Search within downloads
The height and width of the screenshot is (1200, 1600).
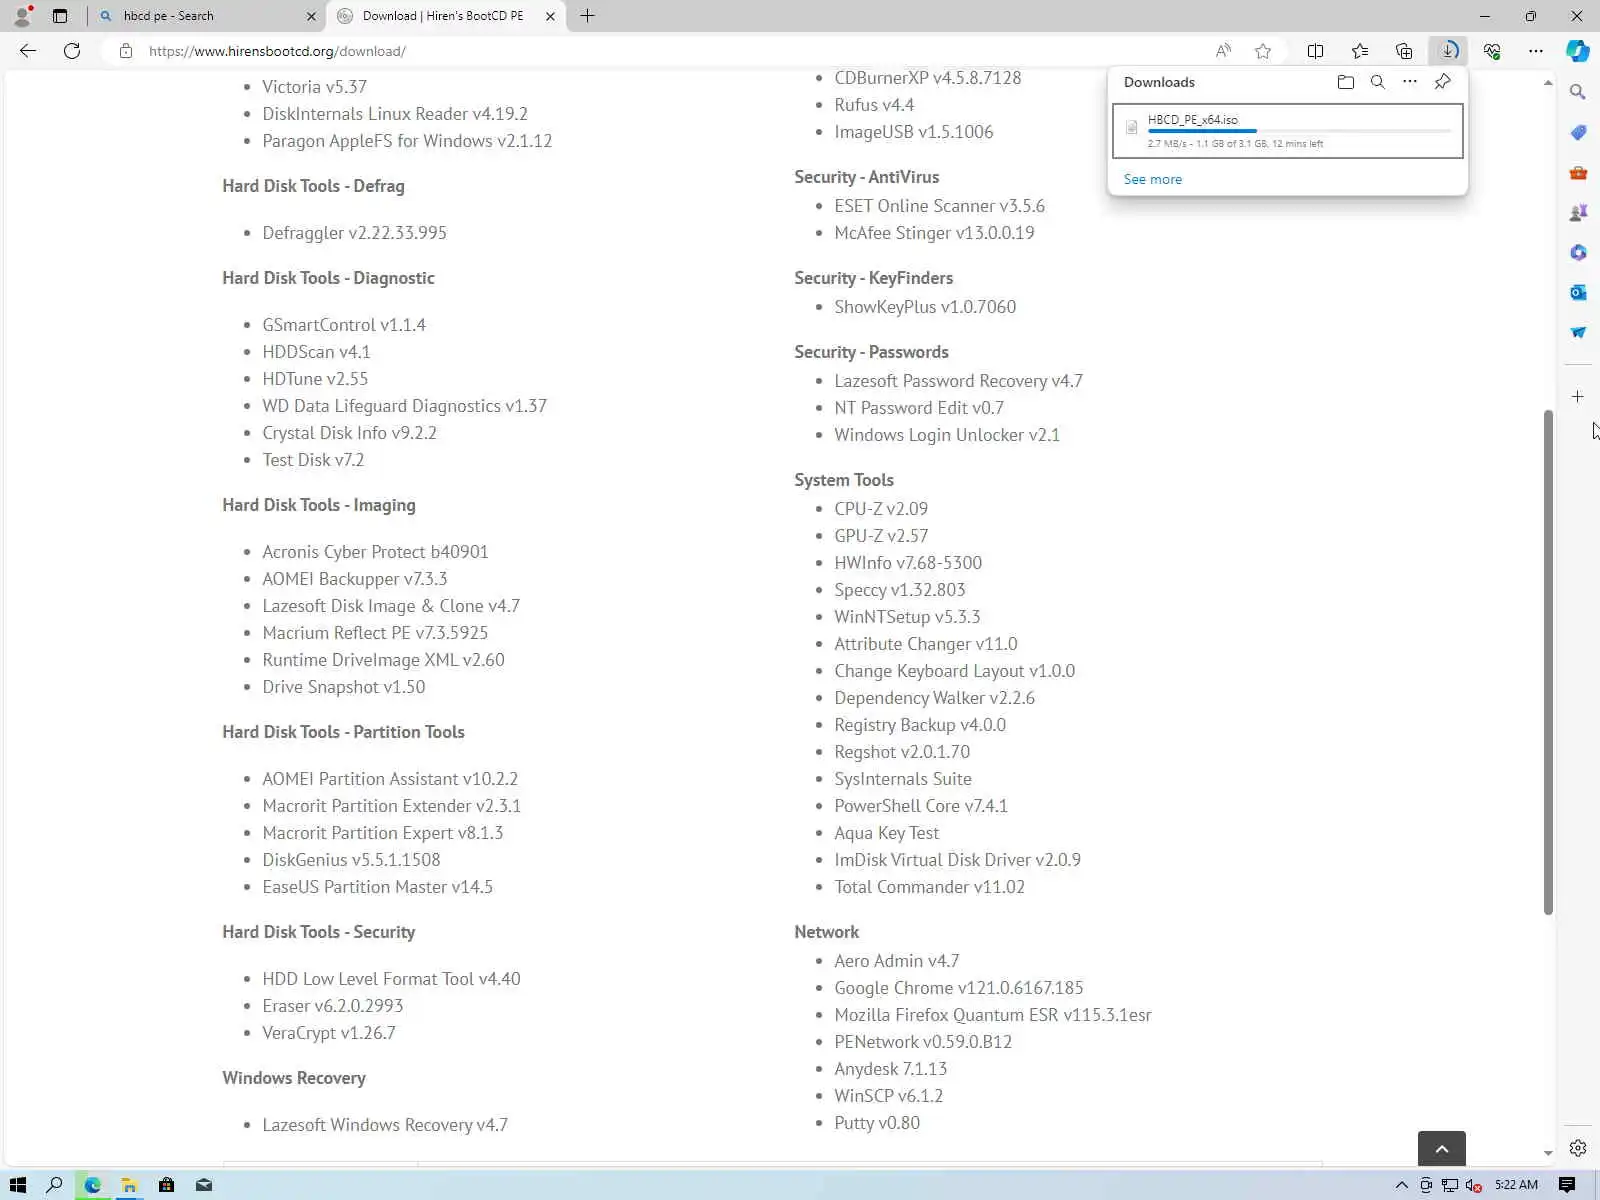tap(1378, 82)
